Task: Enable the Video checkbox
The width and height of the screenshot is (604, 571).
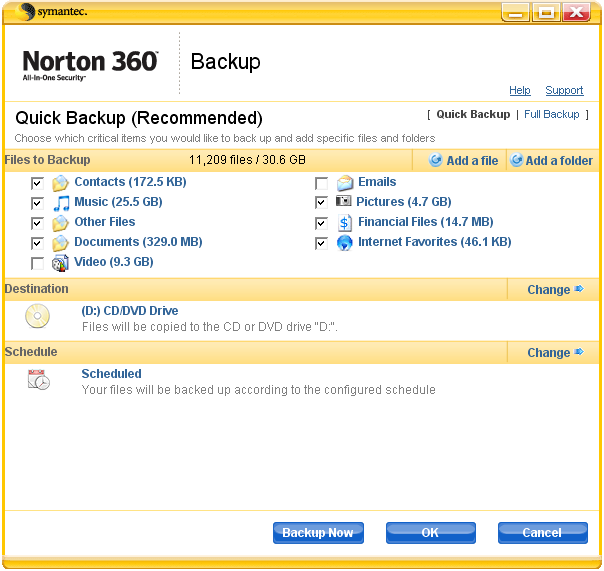Action: pyautogui.click(x=37, y=264)
